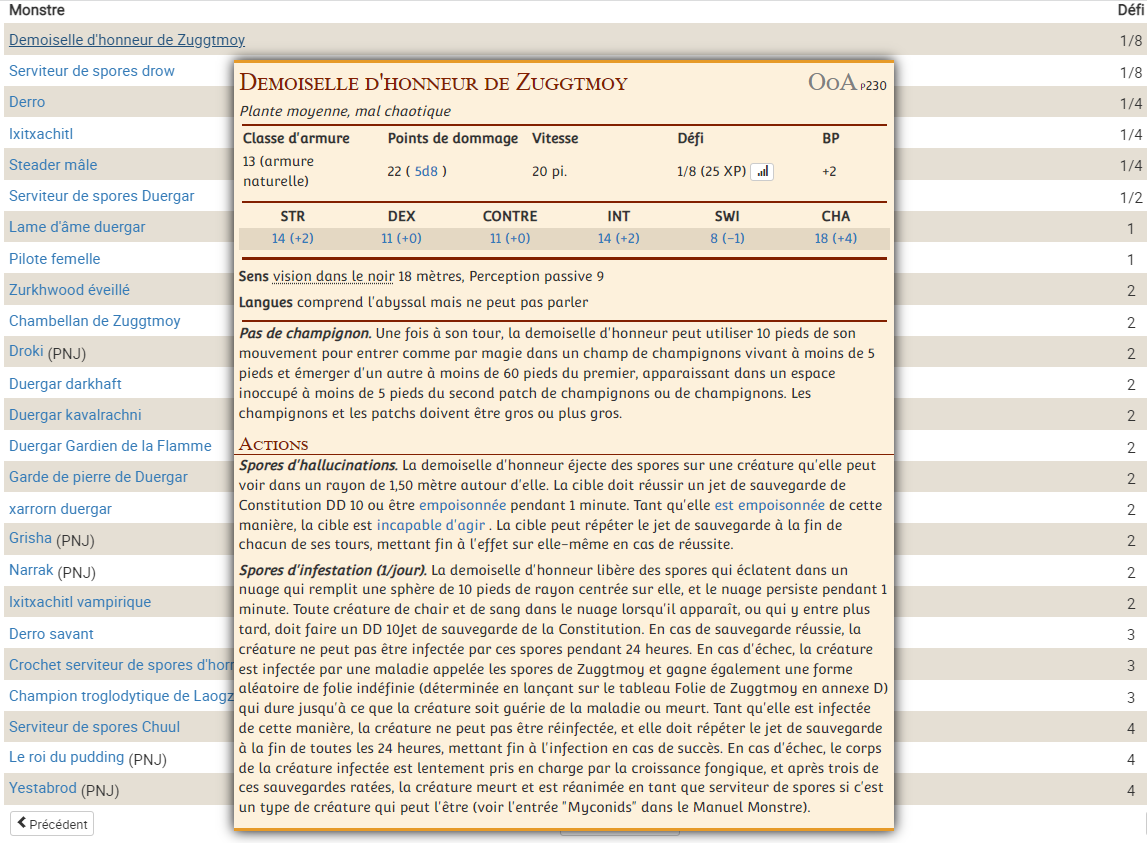
Task: Click the Actions section heading
Action: 274,445
